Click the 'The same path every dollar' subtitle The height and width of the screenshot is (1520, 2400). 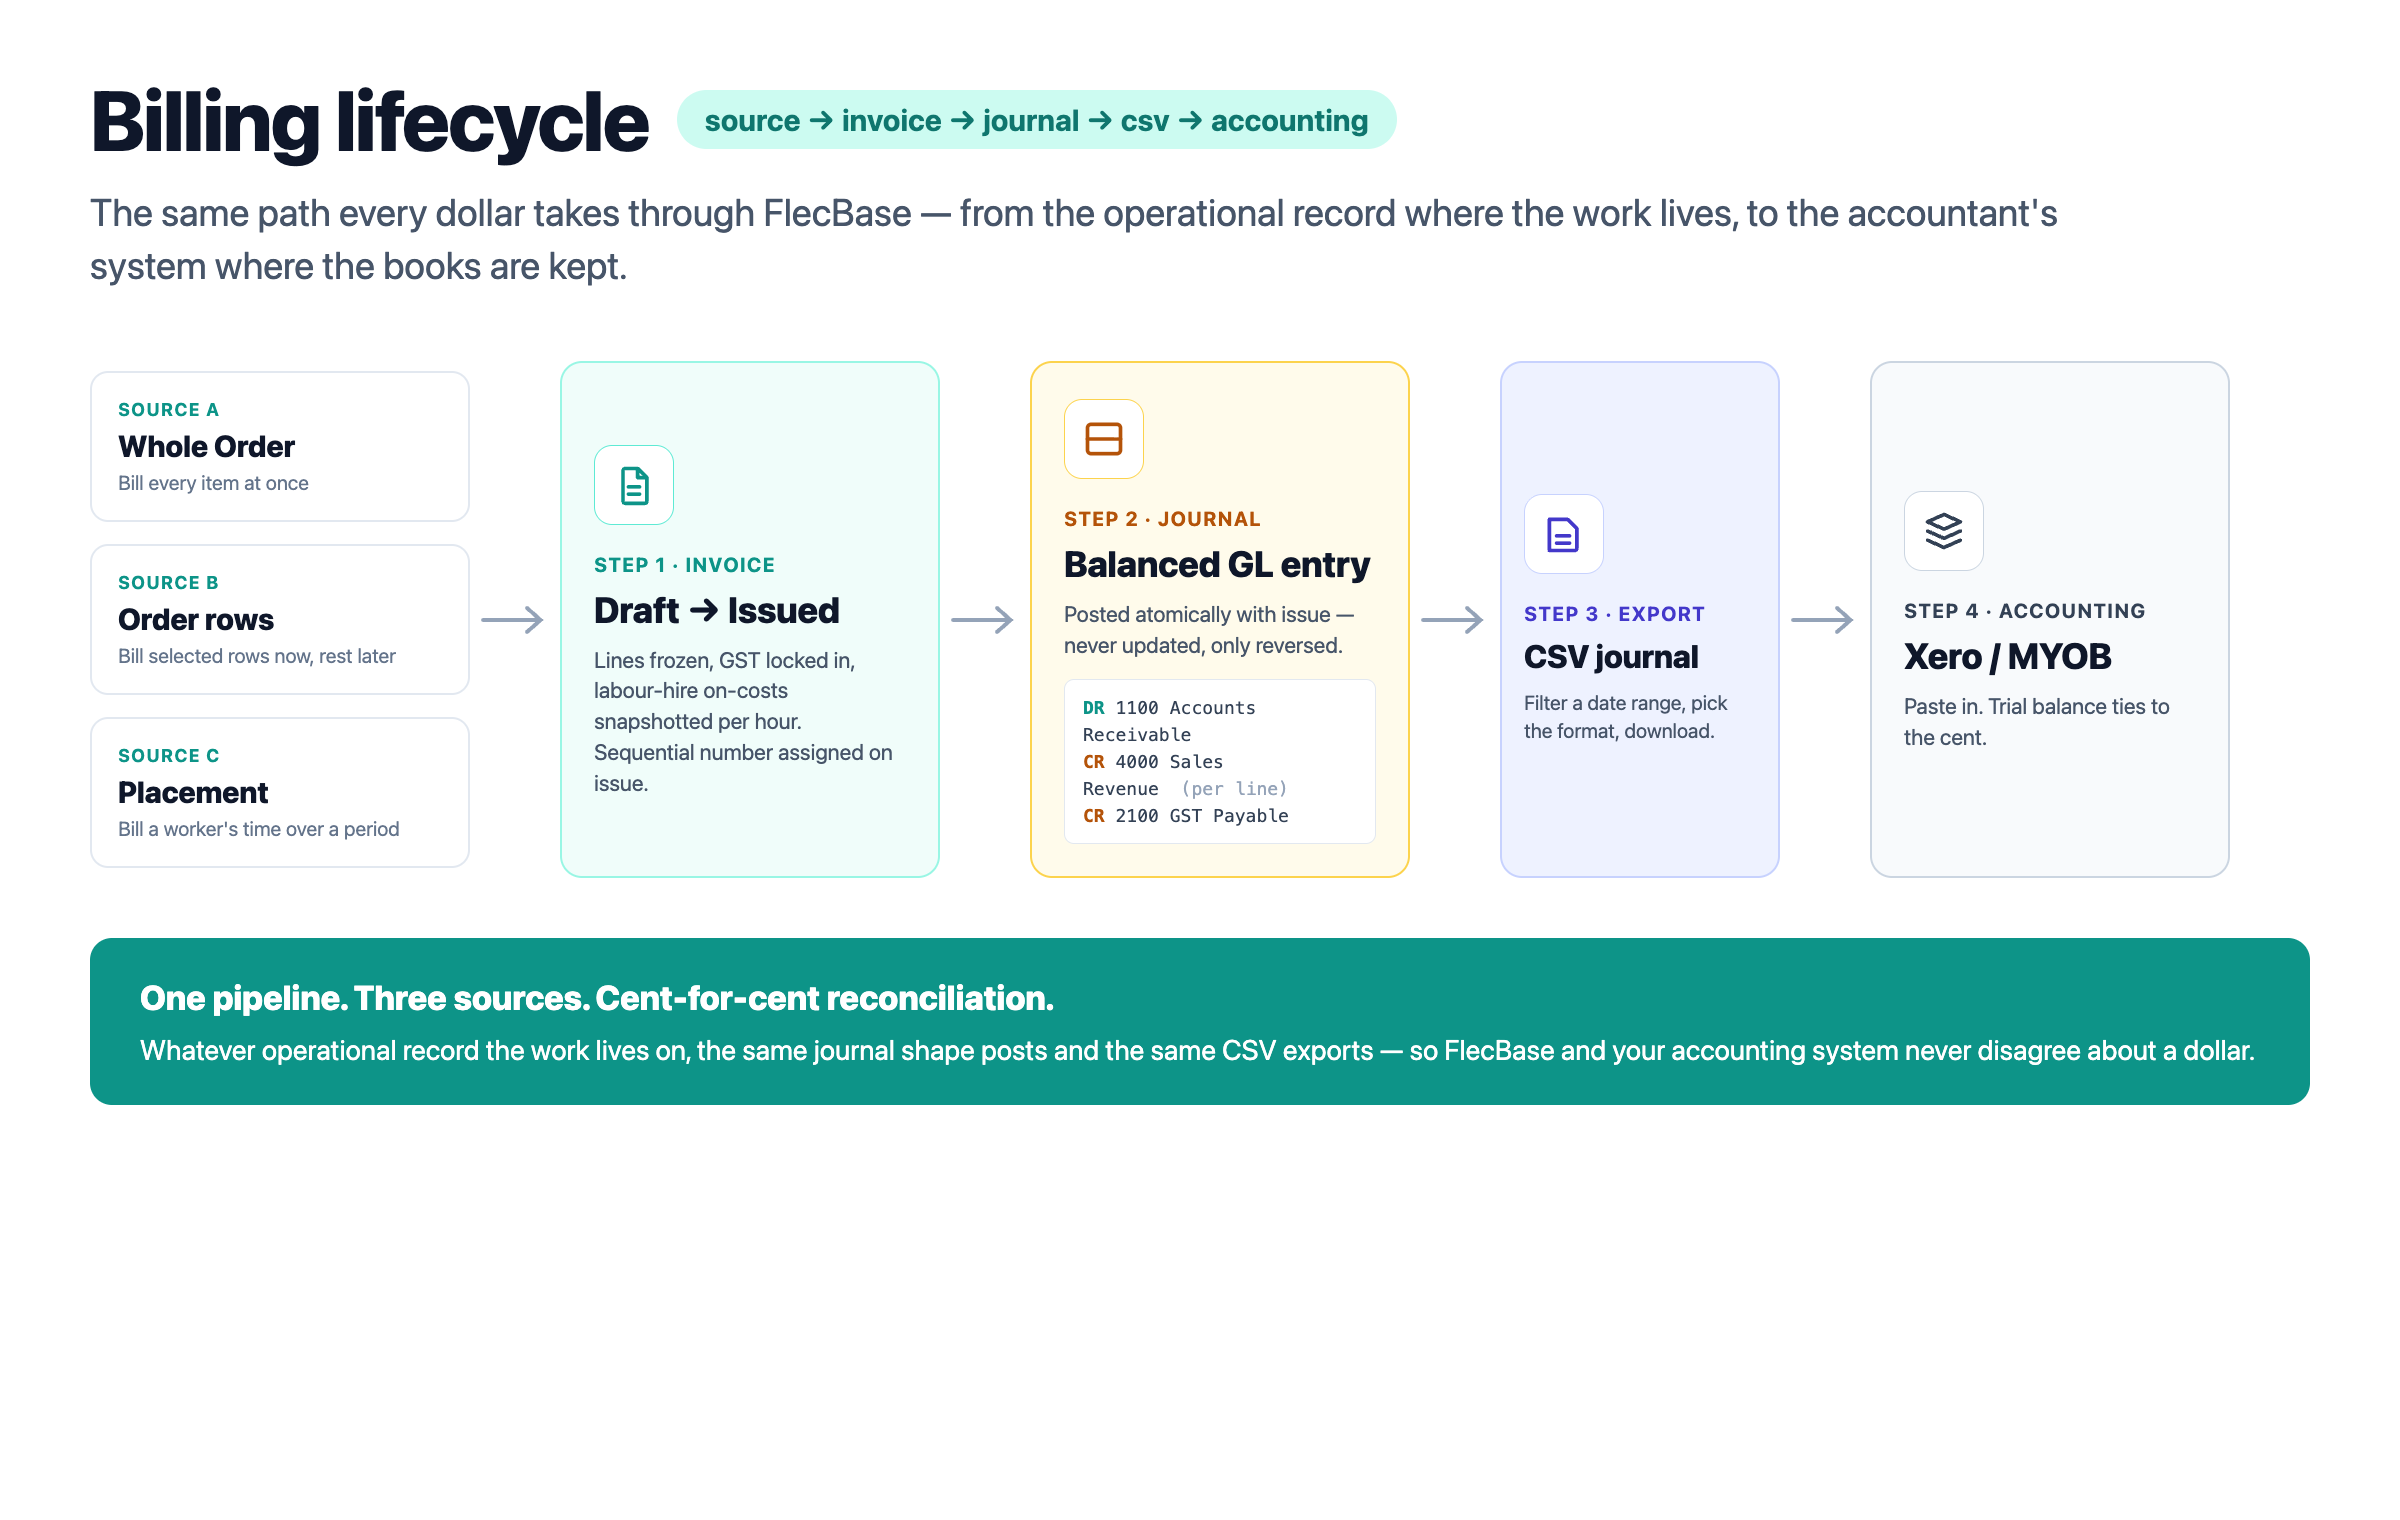(x=1073, y=240)
